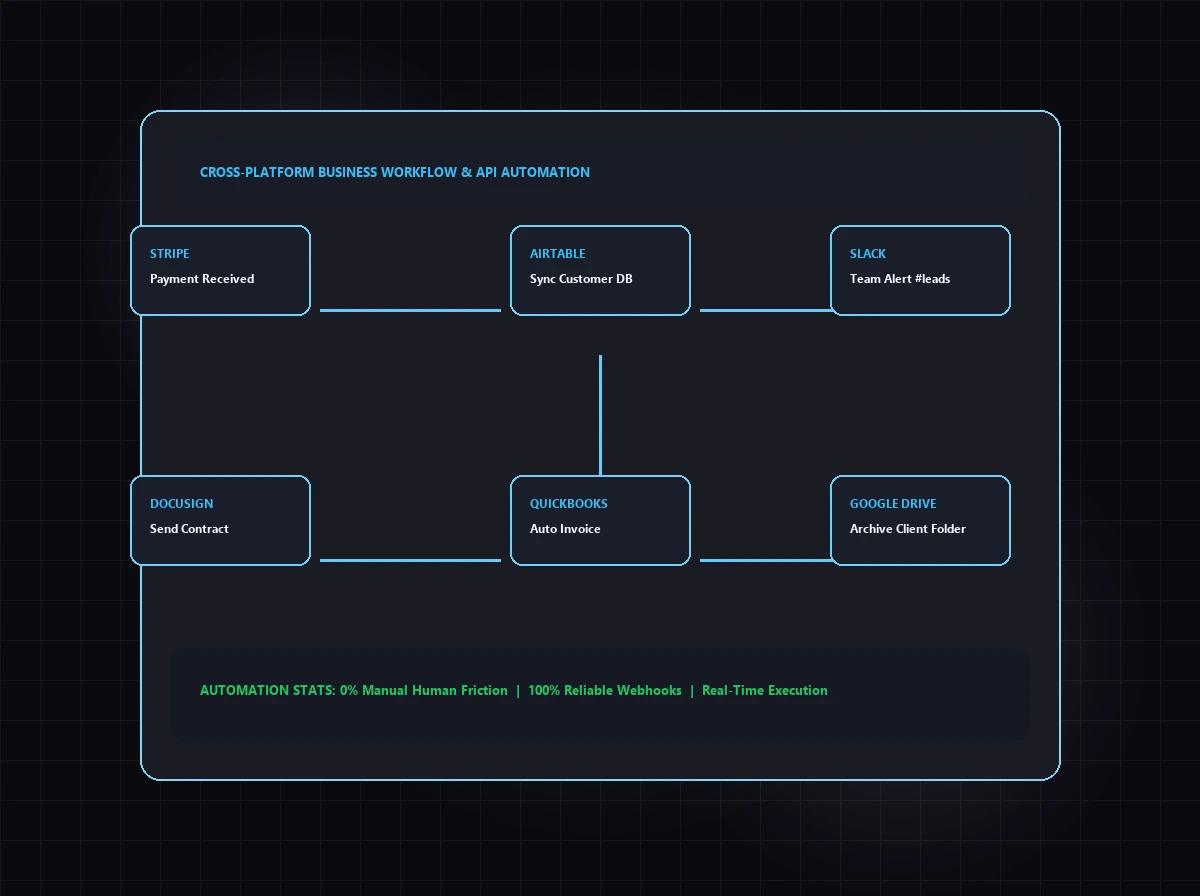Click '100% Reliable Webhooks' stat

[x=605, y=690]
